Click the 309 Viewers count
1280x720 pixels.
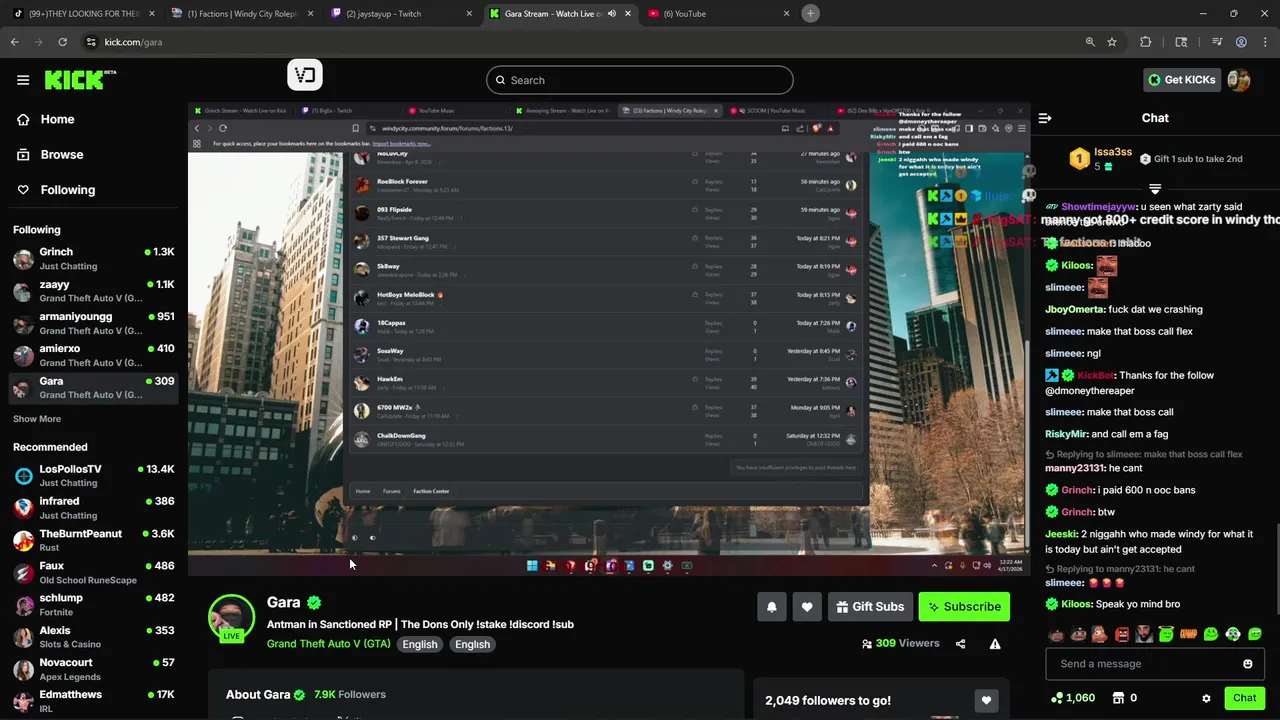(900, 644)
